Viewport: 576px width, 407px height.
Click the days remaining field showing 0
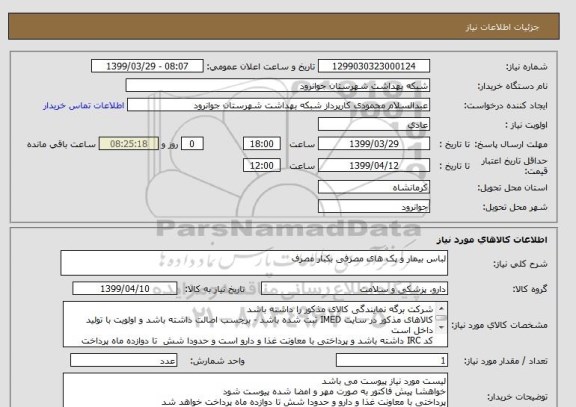point(192,144)
